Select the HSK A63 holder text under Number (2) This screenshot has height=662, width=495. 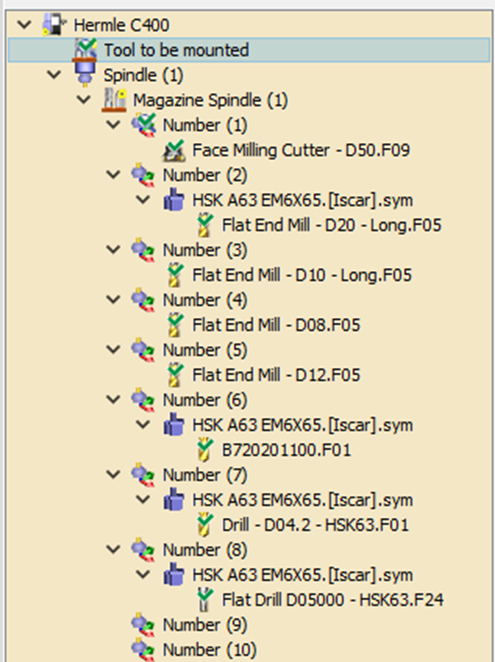(x=303, y=200)
